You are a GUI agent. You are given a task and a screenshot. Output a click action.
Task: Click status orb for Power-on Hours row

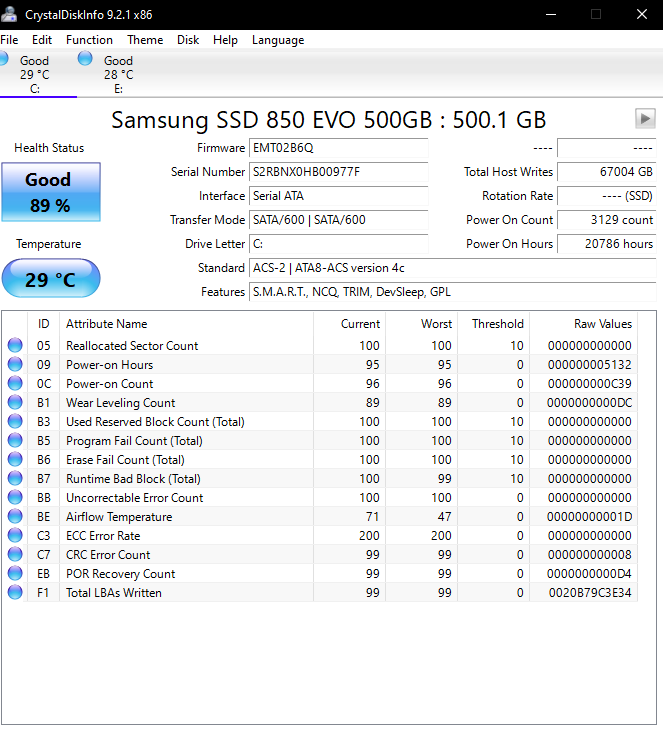point(15,364)
